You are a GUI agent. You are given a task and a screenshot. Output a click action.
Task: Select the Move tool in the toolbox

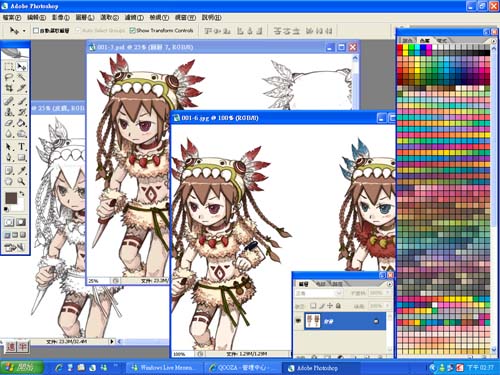pos(22,67)
